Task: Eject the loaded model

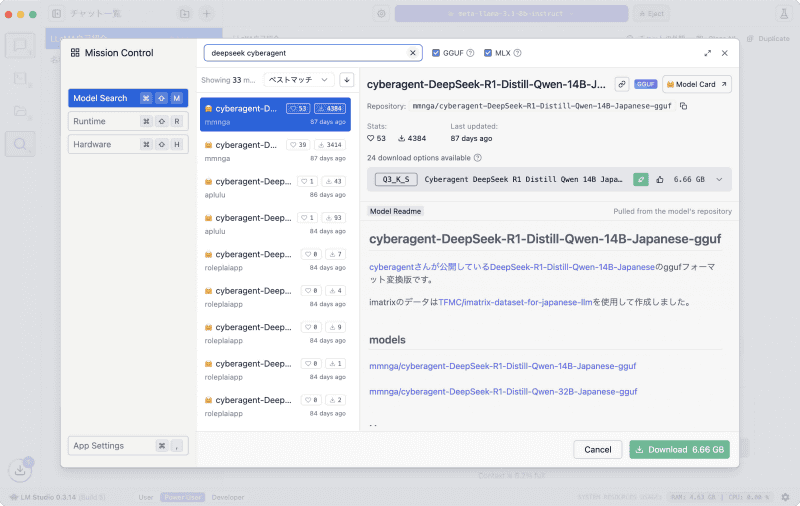Action: (x=652, y=14)
